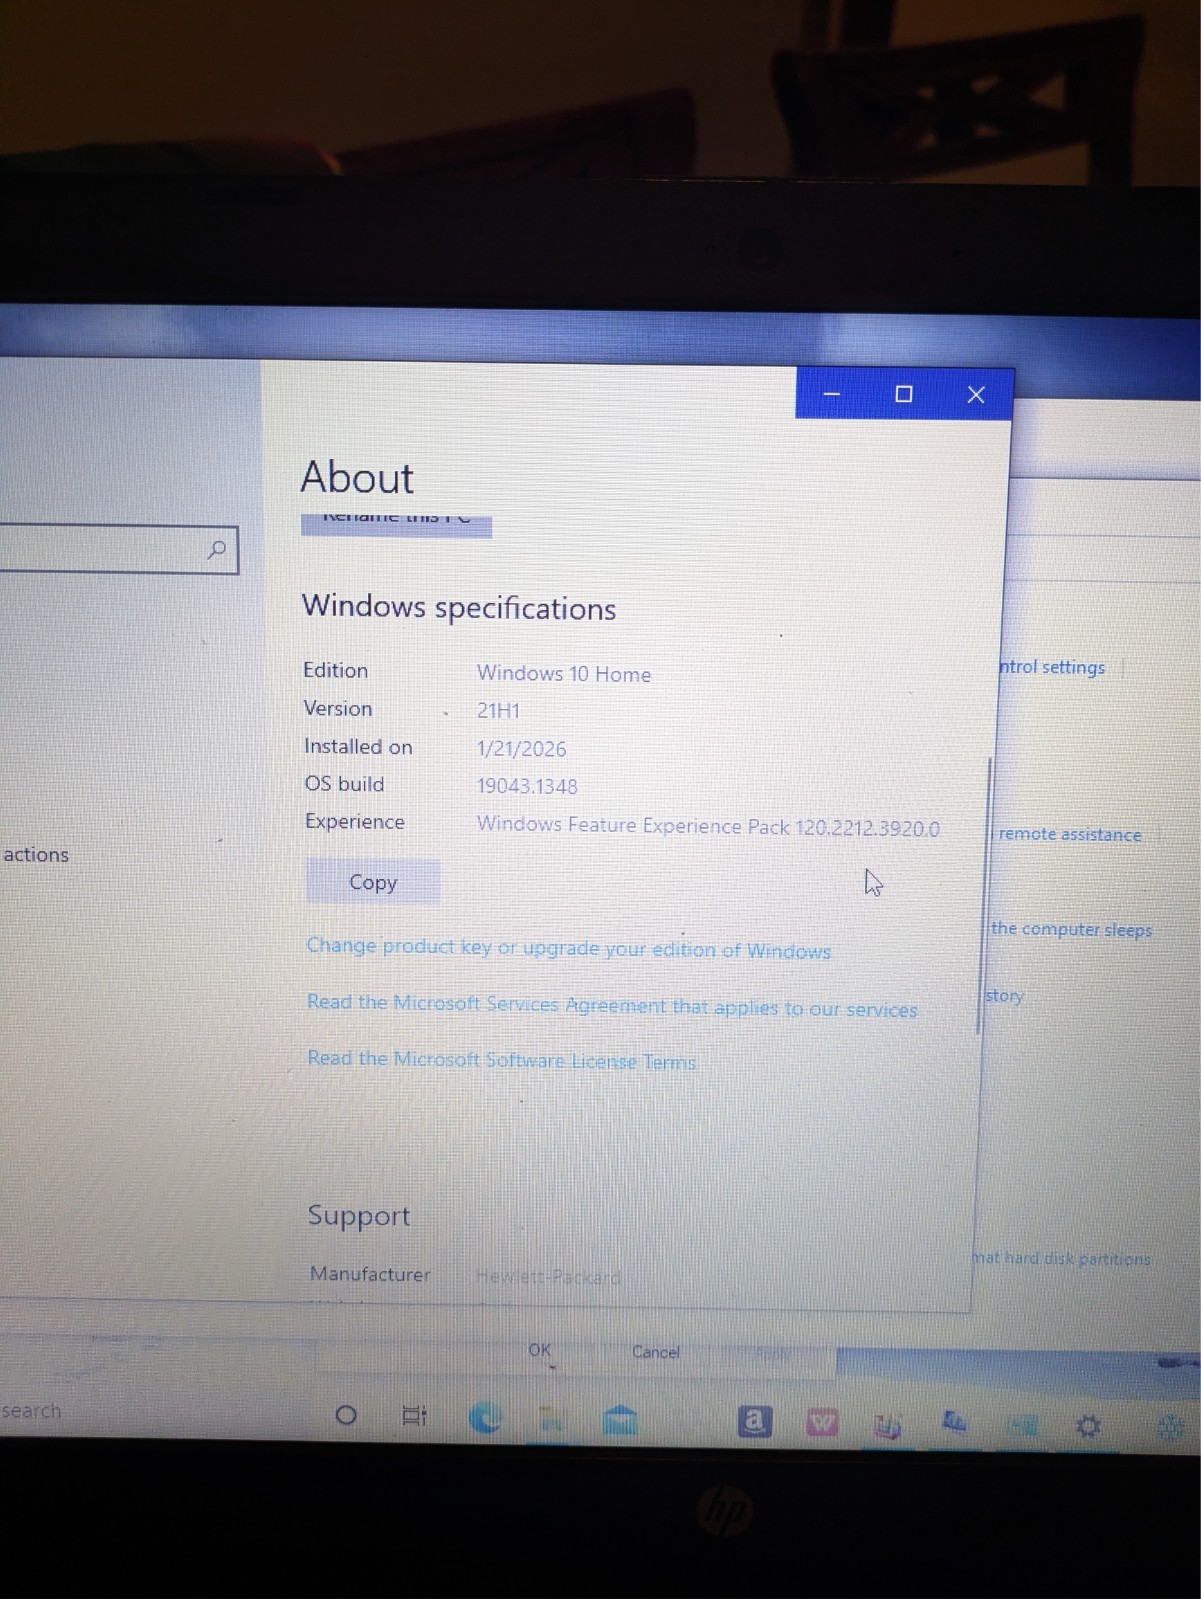Close the Settings About window

(x=976, y=395)
